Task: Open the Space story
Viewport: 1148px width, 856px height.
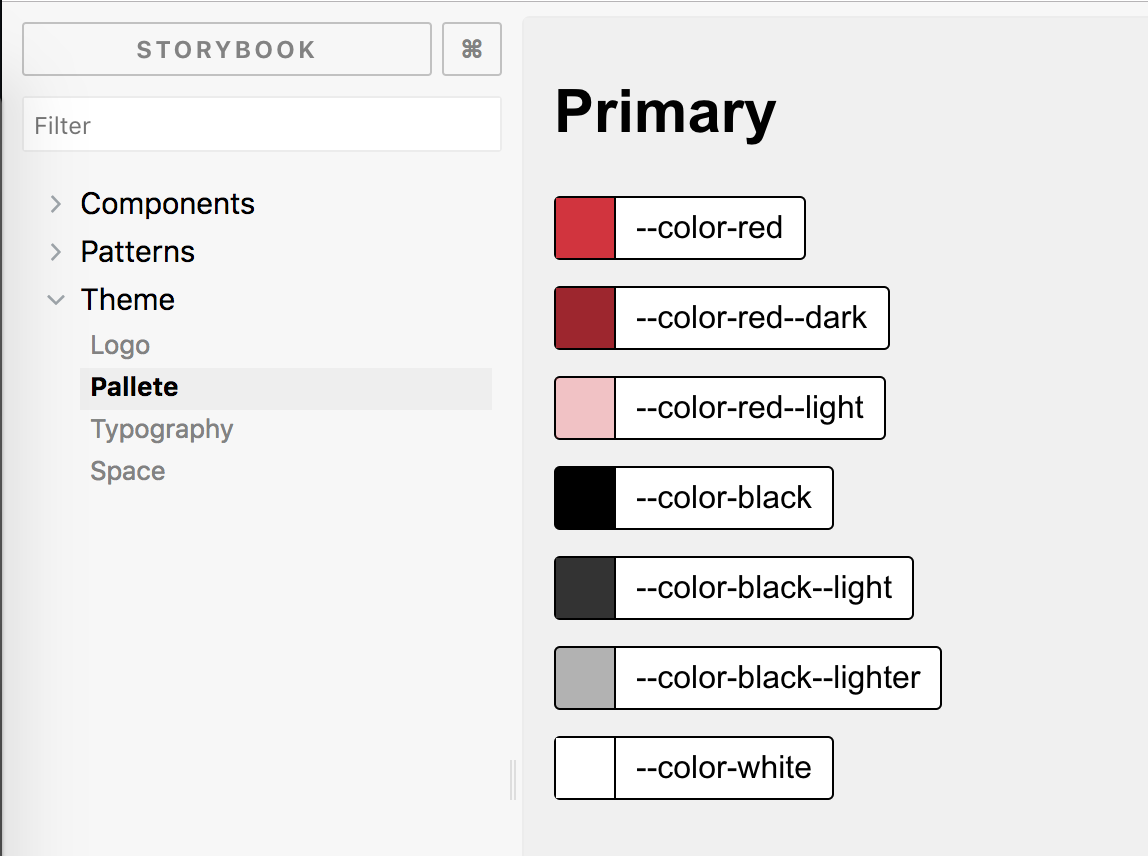Action: (x=127, y=471)
